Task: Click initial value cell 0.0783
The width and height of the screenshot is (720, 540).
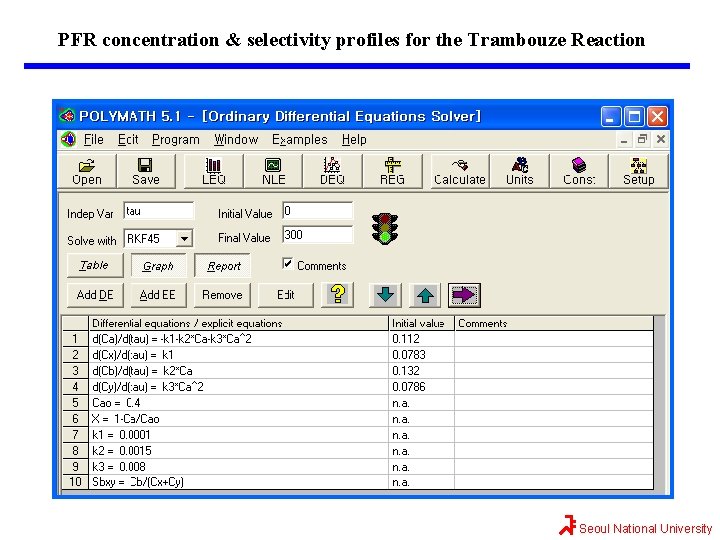Action: click(422, 355)
